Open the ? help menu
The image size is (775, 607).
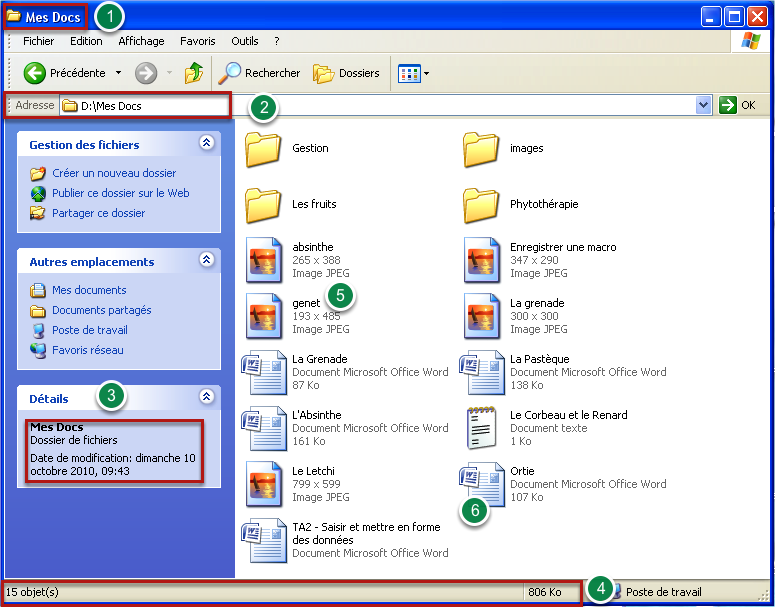(x=277, y=41)
